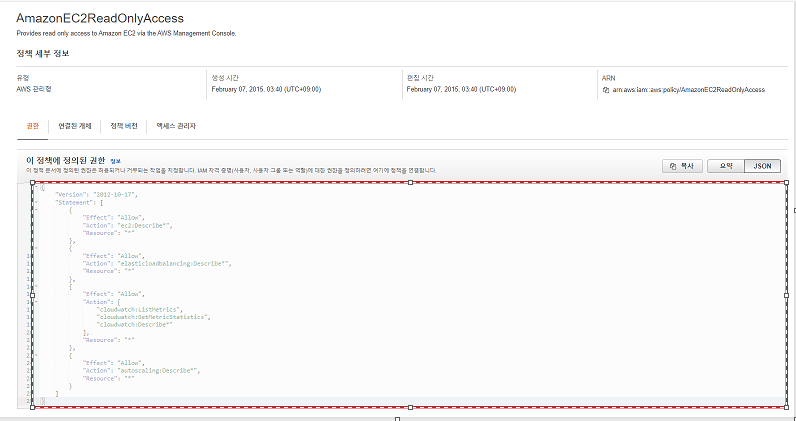The image size is (796, 421).
Task: Click the date under 생성 시간
Action: pos(266,89)
